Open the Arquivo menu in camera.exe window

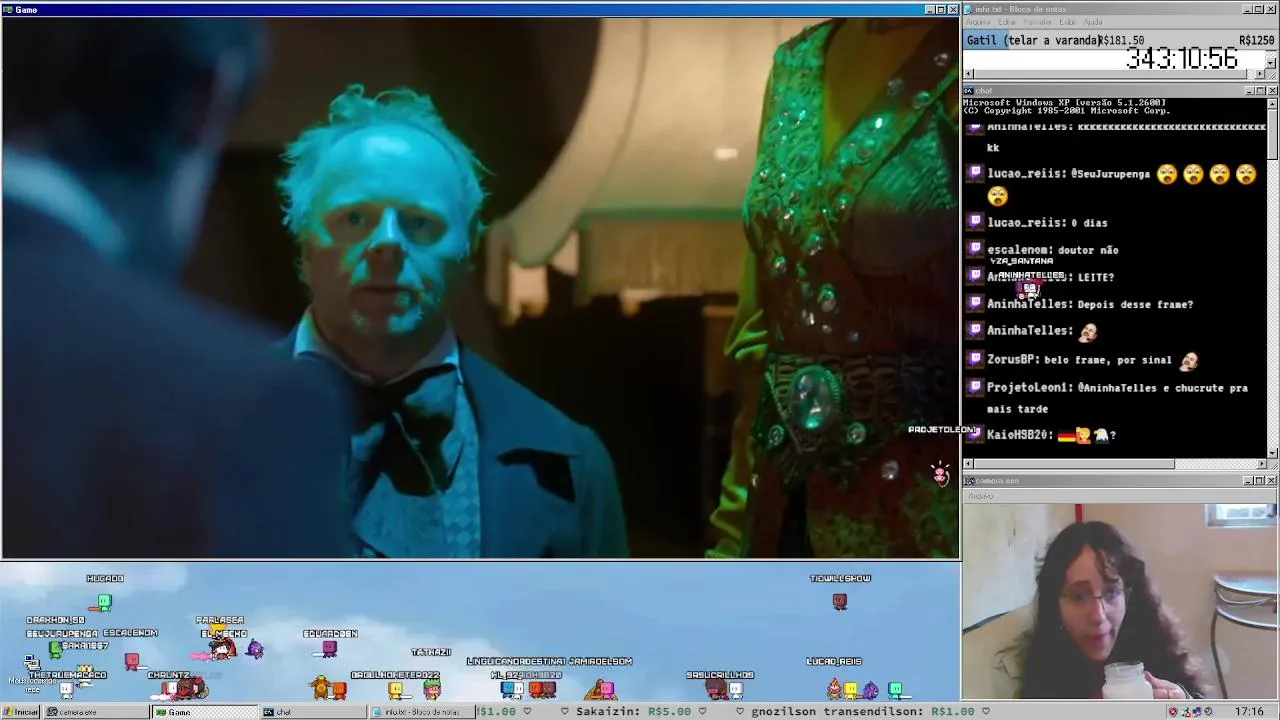coord(981,496)
